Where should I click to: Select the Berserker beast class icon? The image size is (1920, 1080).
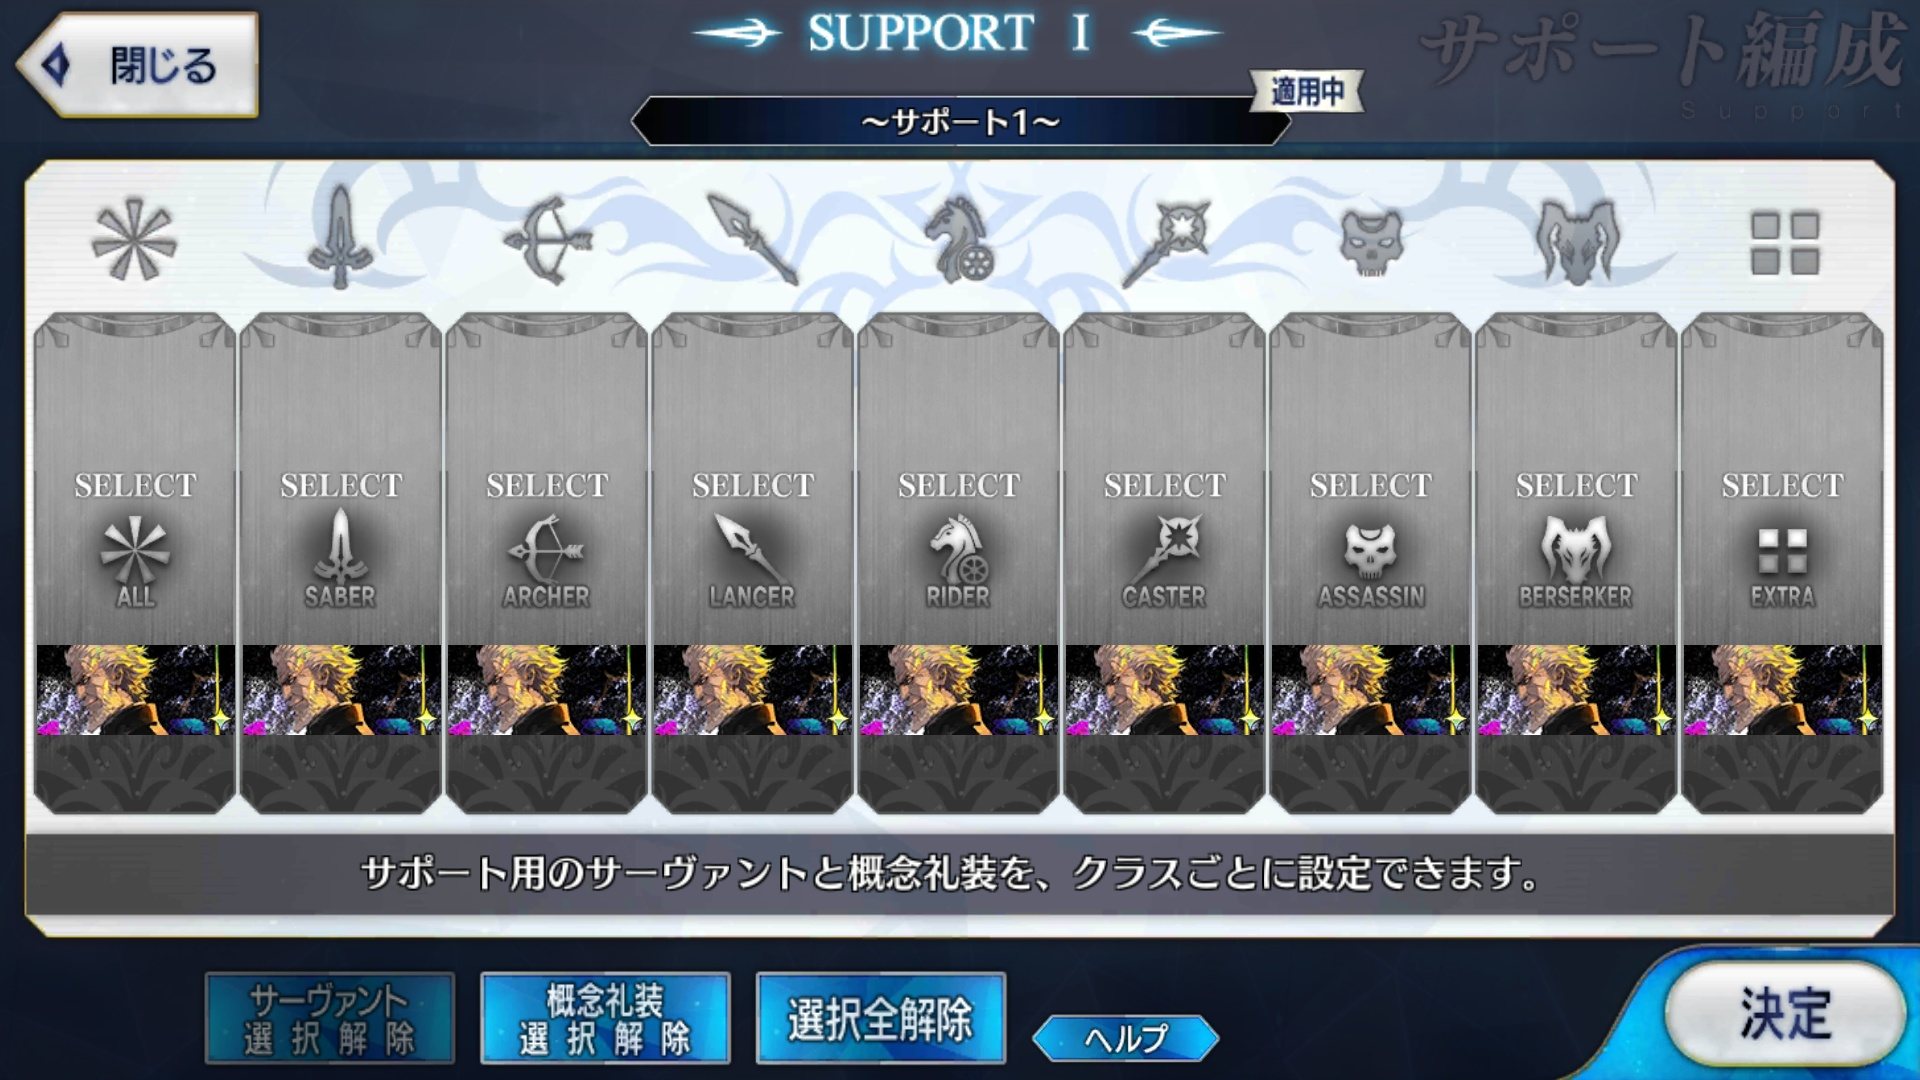tap(1577, 242)
